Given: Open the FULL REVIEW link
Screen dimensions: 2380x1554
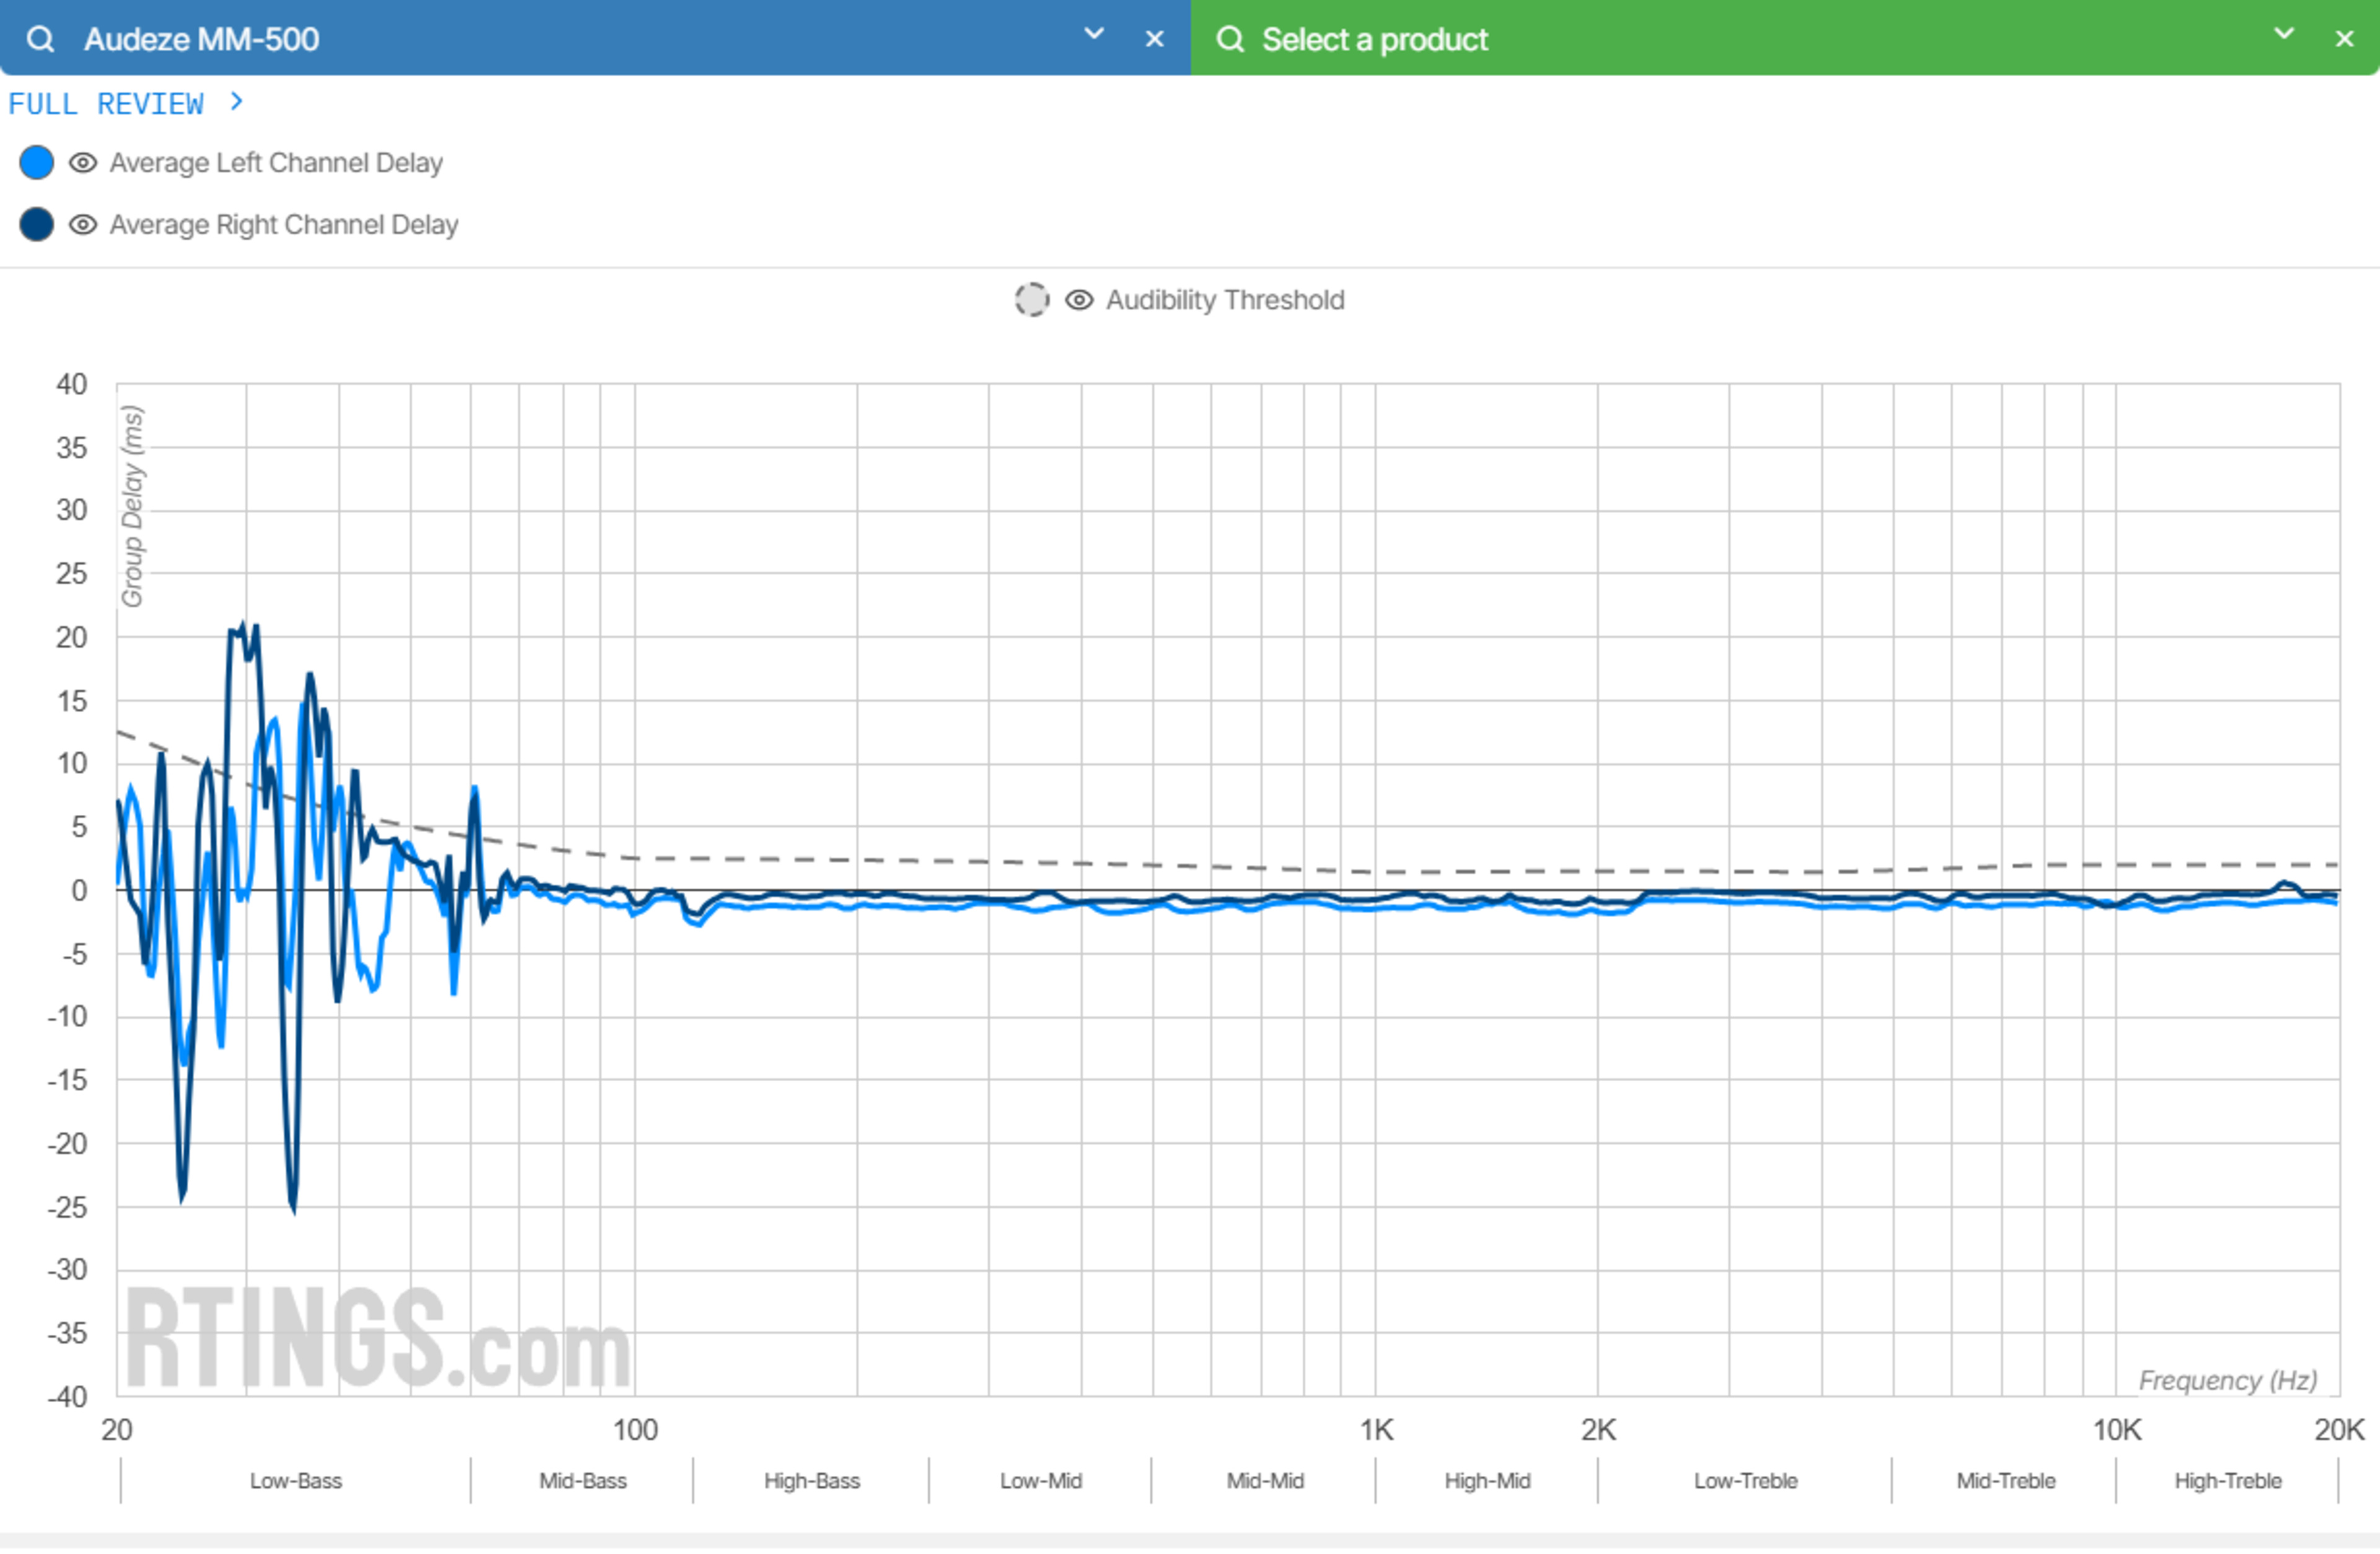Looking at the screenshot, I should tap(106, 104).
